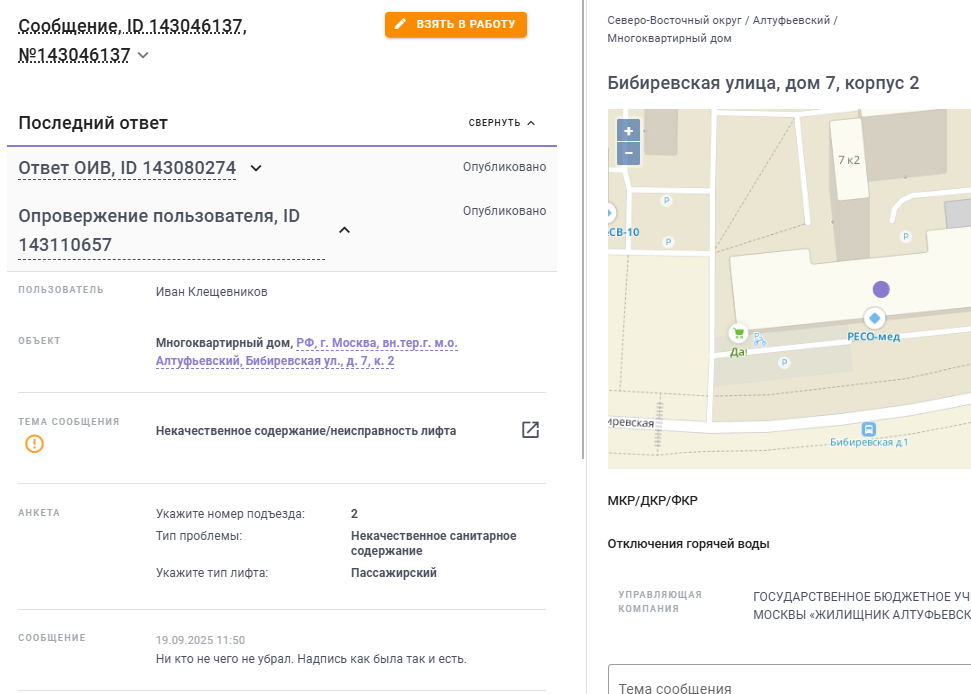Screen dimensions: 971x694
Task: Click the map zoom out minus button
Action: pos(628,154)
